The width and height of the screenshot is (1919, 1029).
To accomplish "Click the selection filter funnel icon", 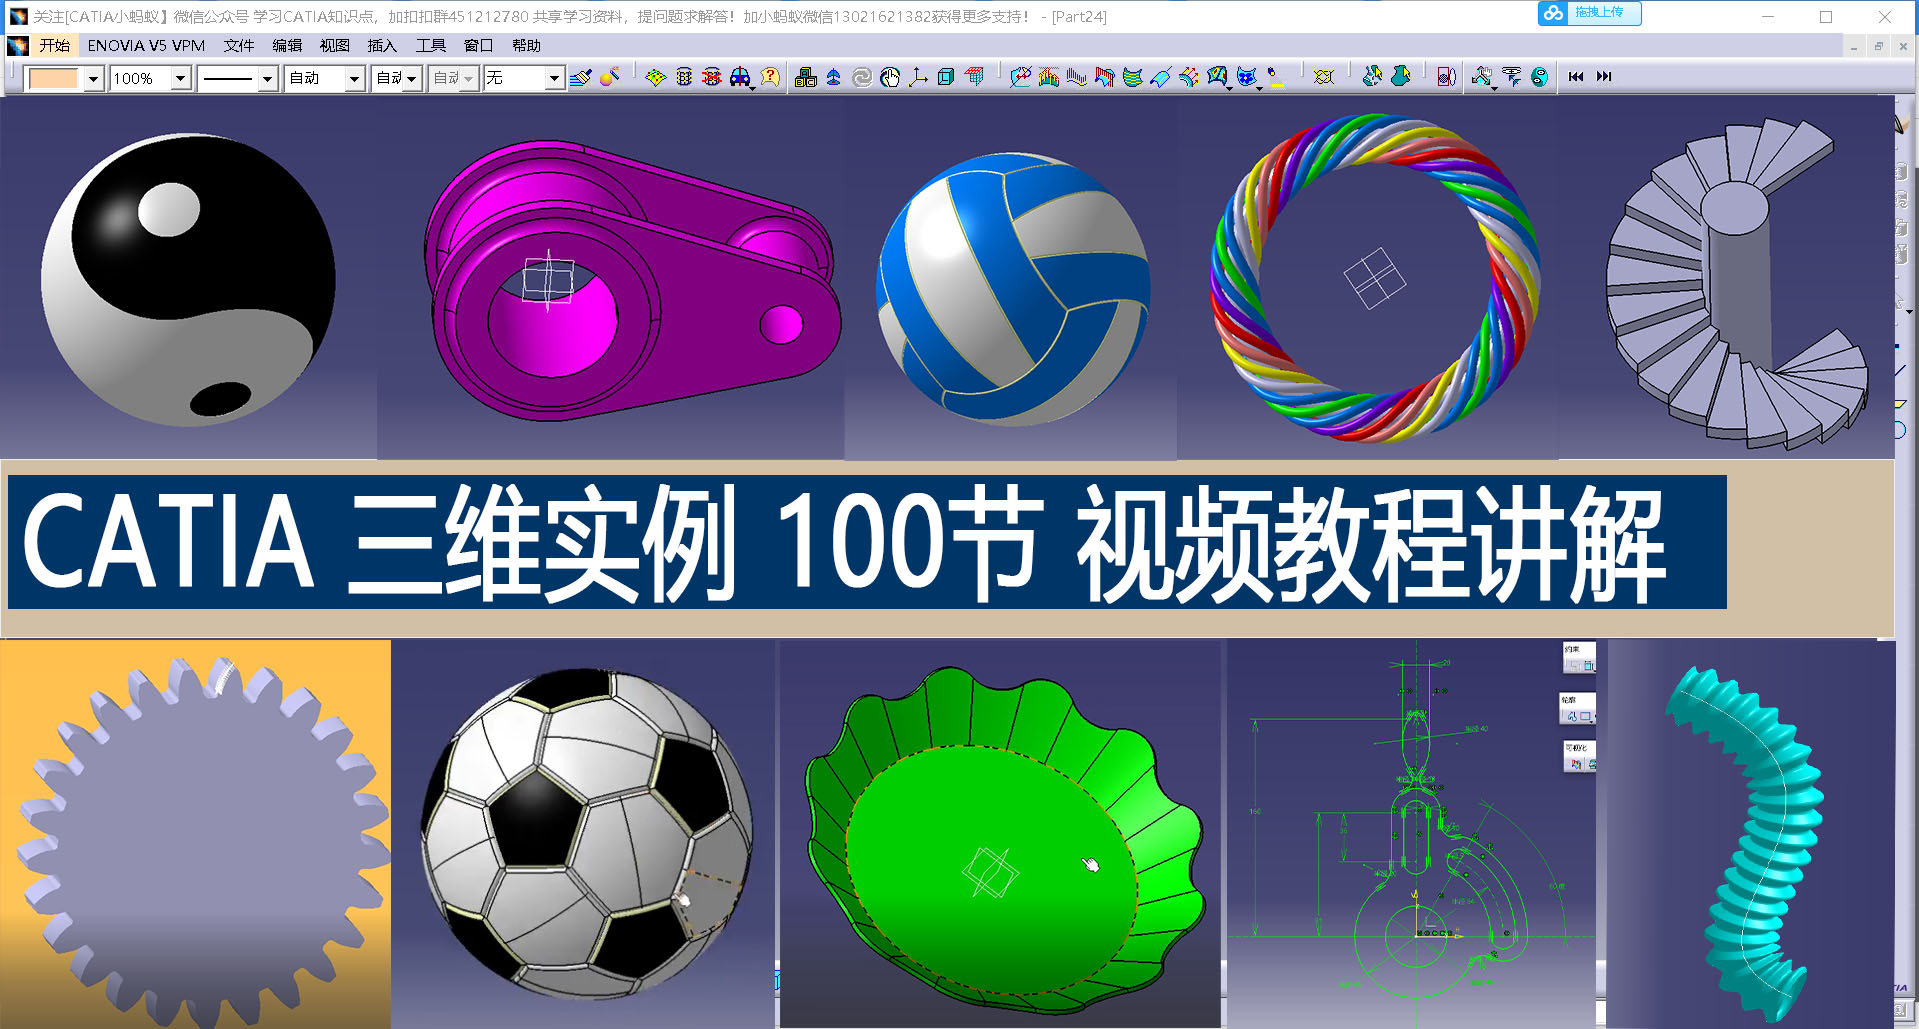I will (x=1511, y=77).
